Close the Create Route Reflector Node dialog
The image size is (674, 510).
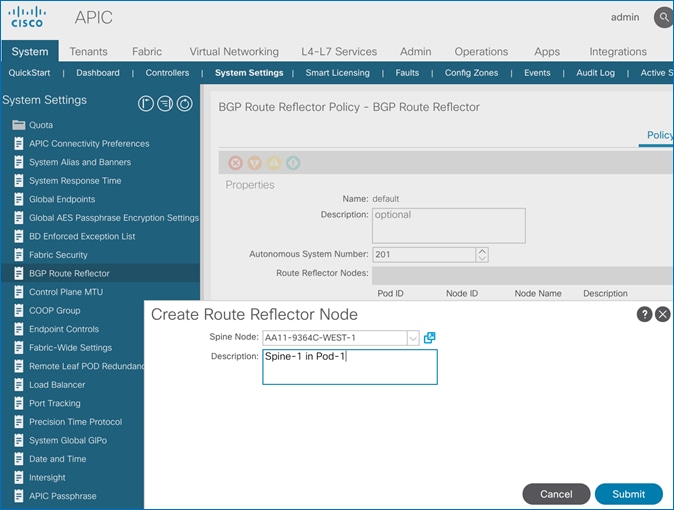pos(662,314)
